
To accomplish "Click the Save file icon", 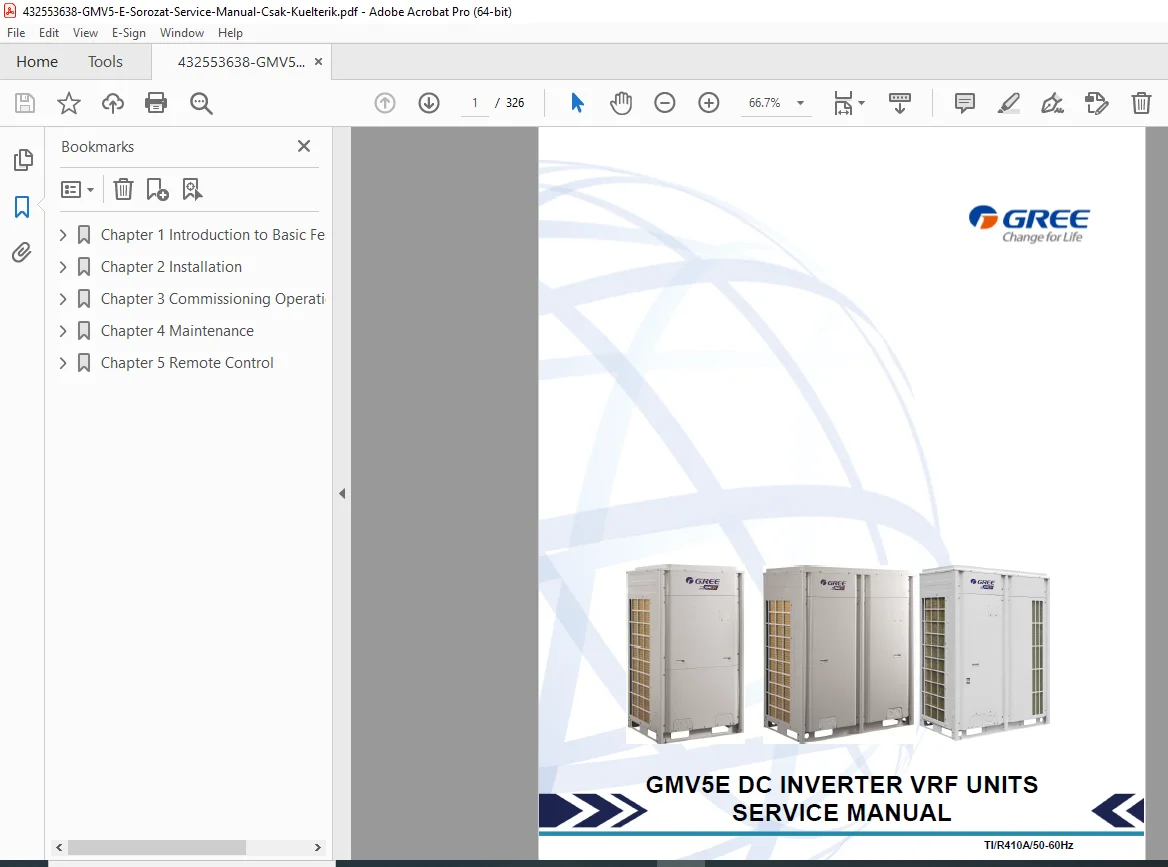I will click(x=25, y=103).
